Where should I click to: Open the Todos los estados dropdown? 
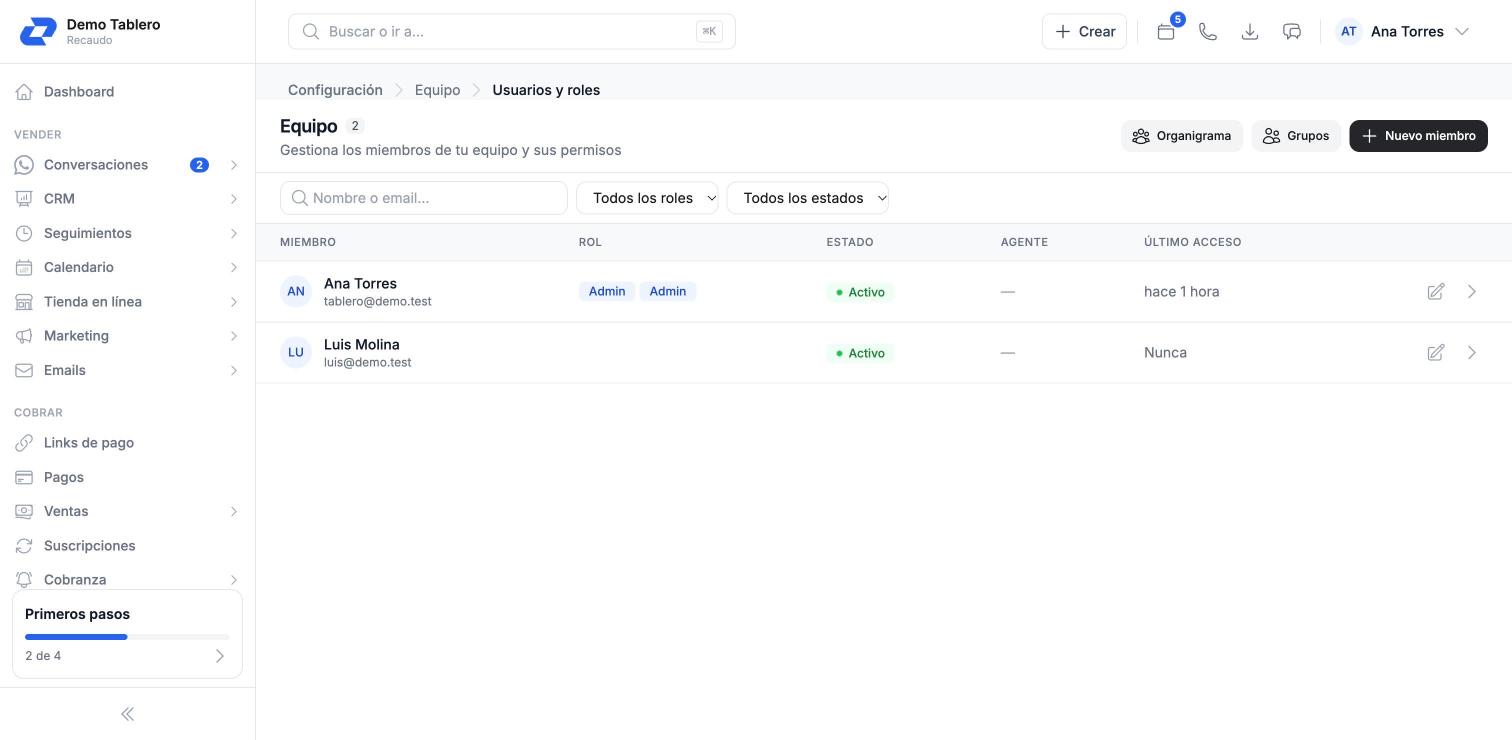[808, 198]
